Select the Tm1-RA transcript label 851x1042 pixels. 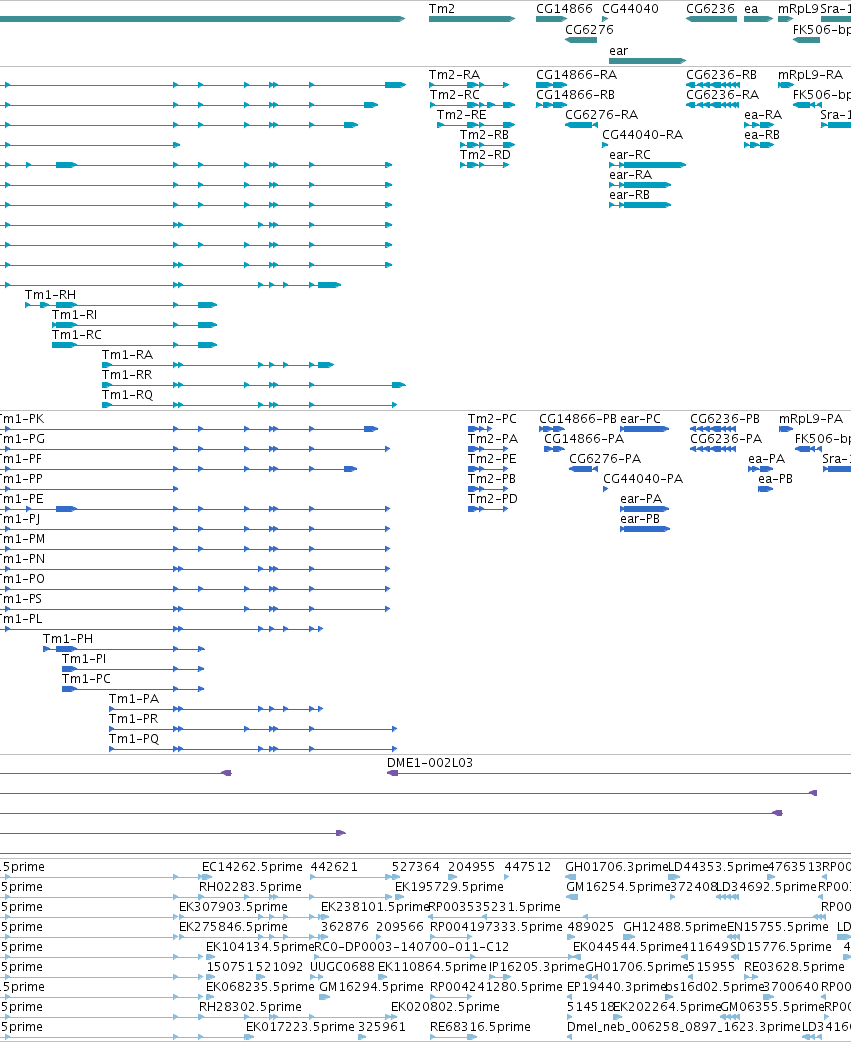(128, 355)
